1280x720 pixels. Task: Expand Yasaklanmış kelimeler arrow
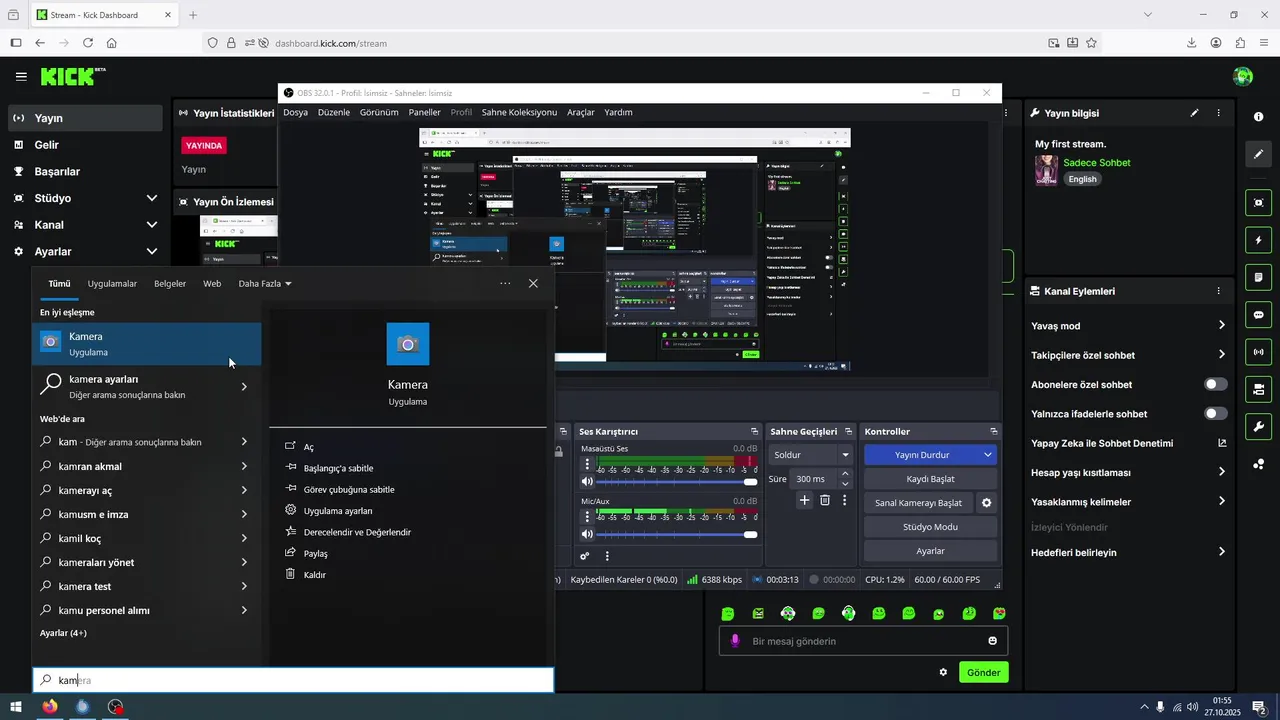click(x=1222, y=502)
